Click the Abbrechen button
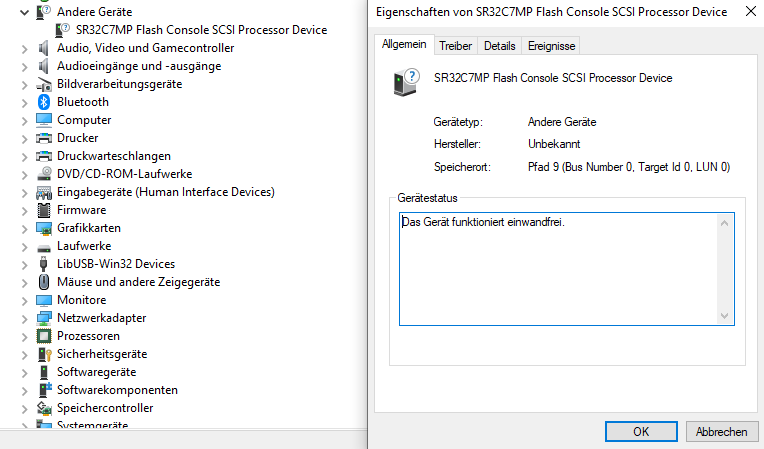764x449 pixels. 721,432
